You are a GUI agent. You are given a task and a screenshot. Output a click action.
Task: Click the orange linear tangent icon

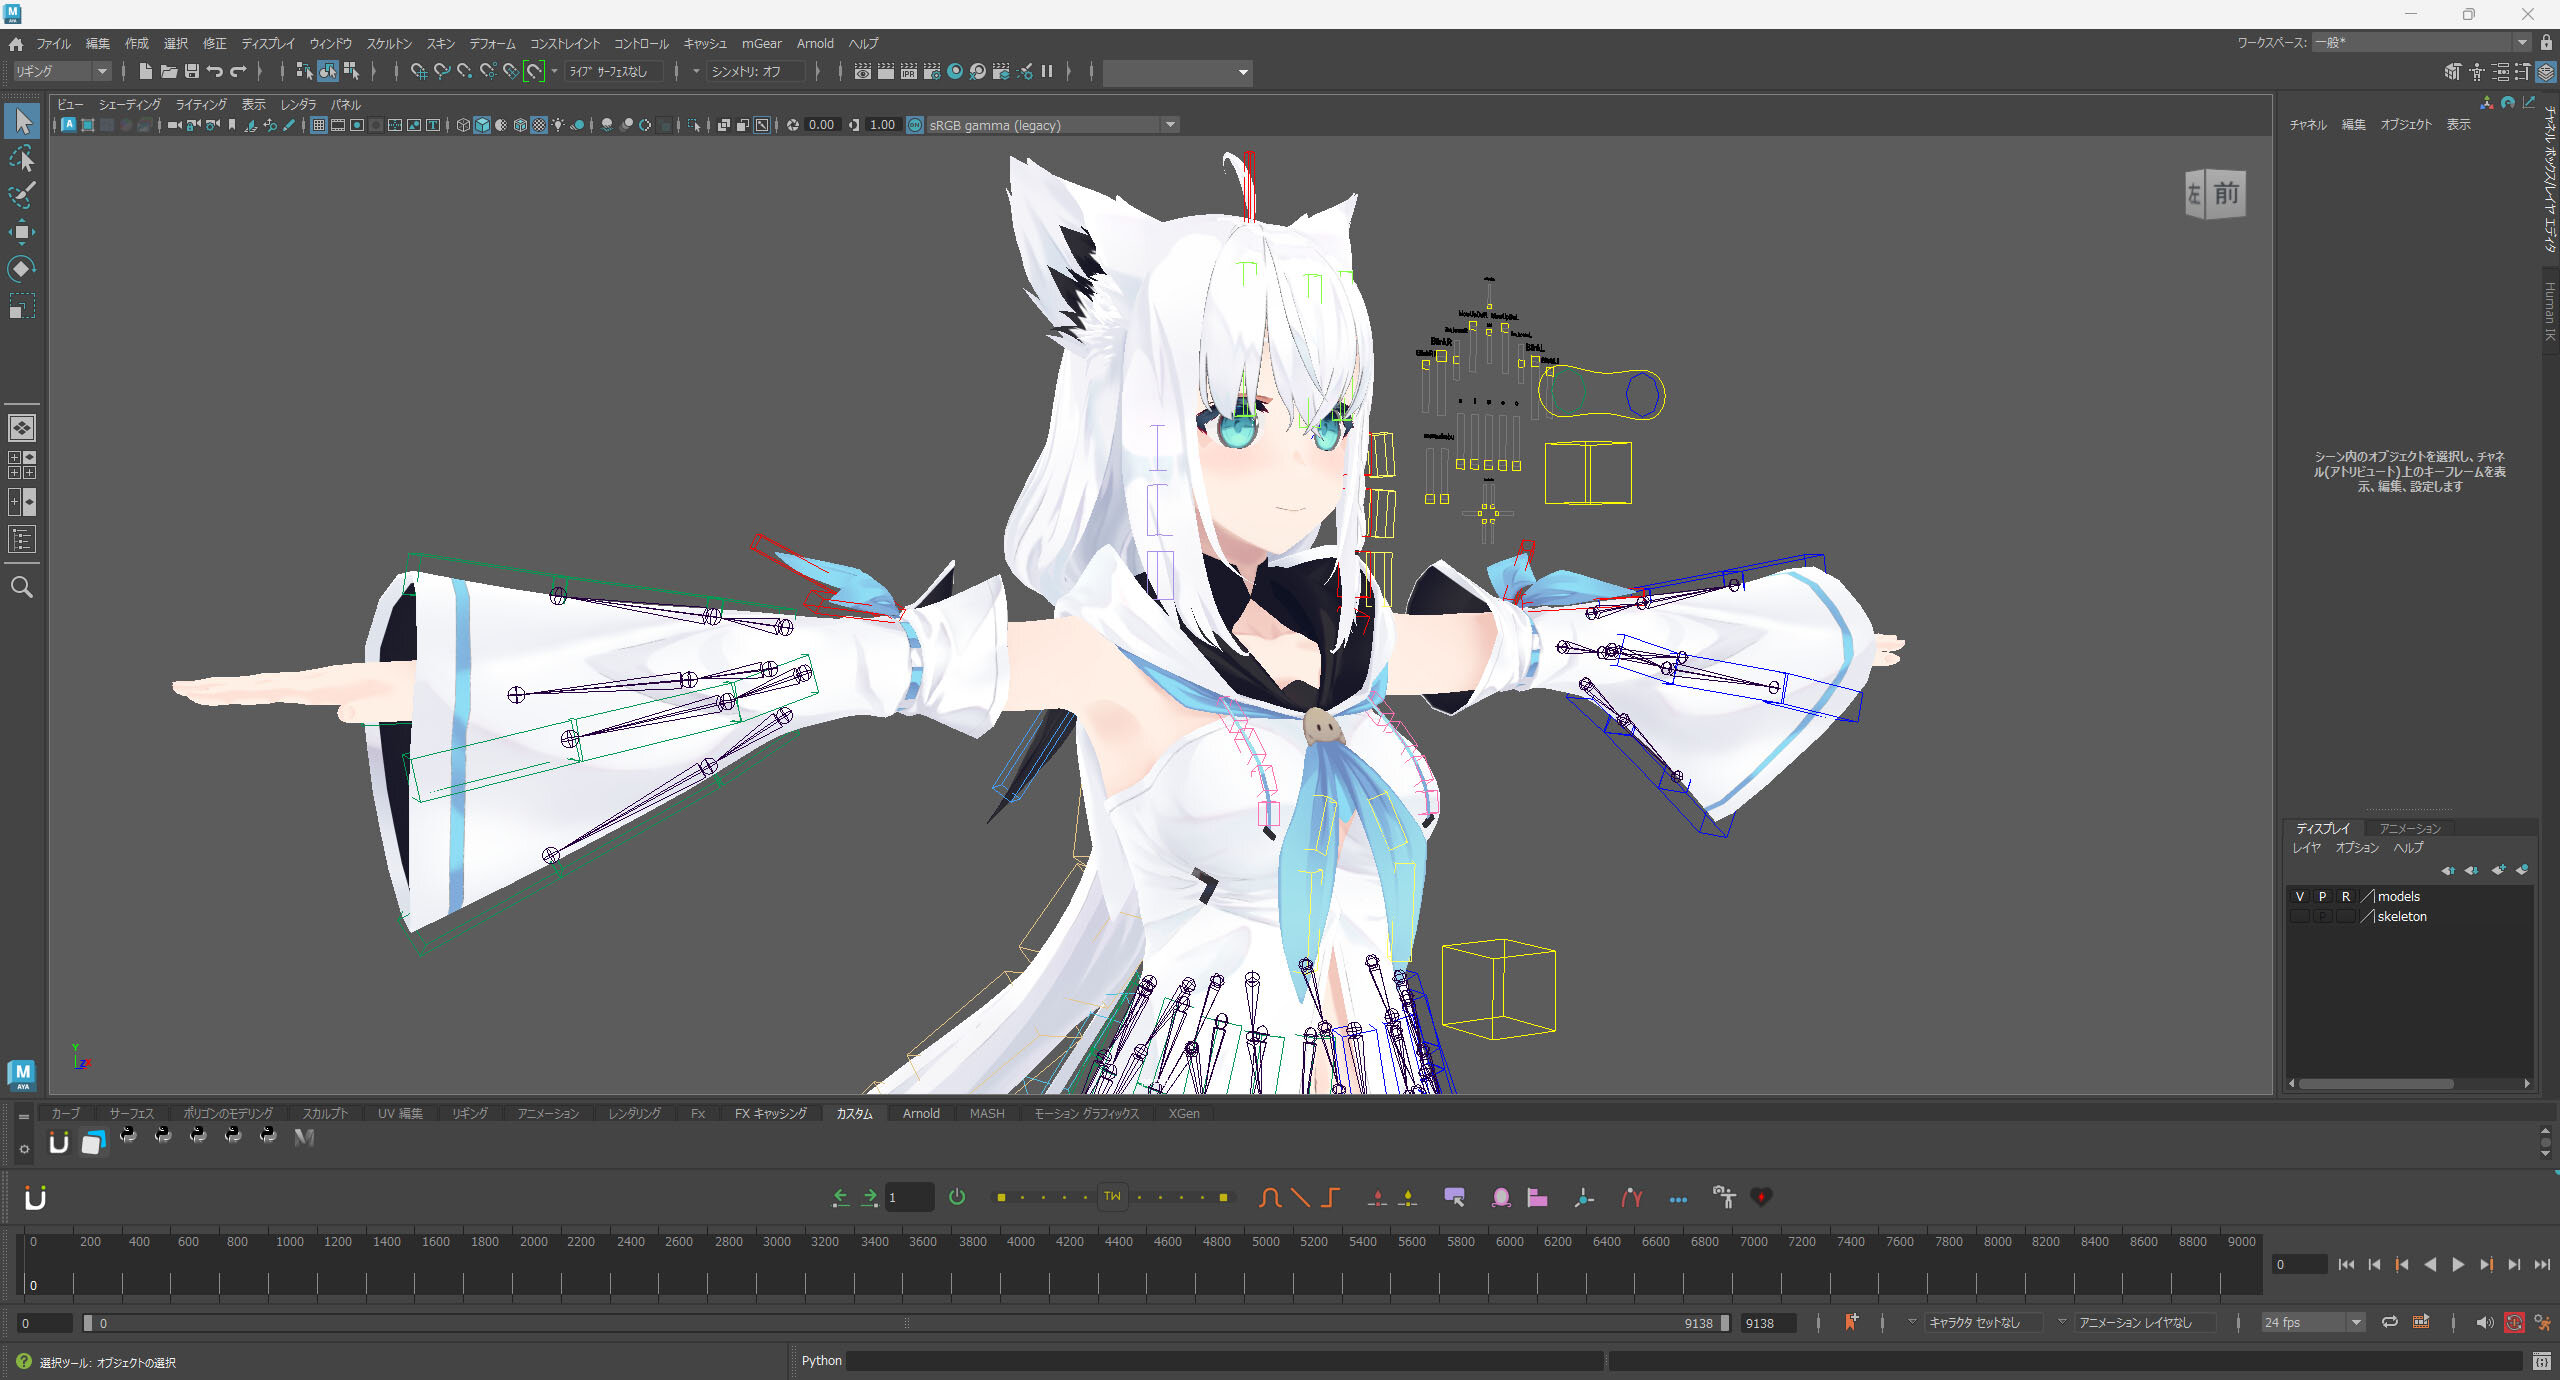pyautogui.click(x=1300, y=1197)
